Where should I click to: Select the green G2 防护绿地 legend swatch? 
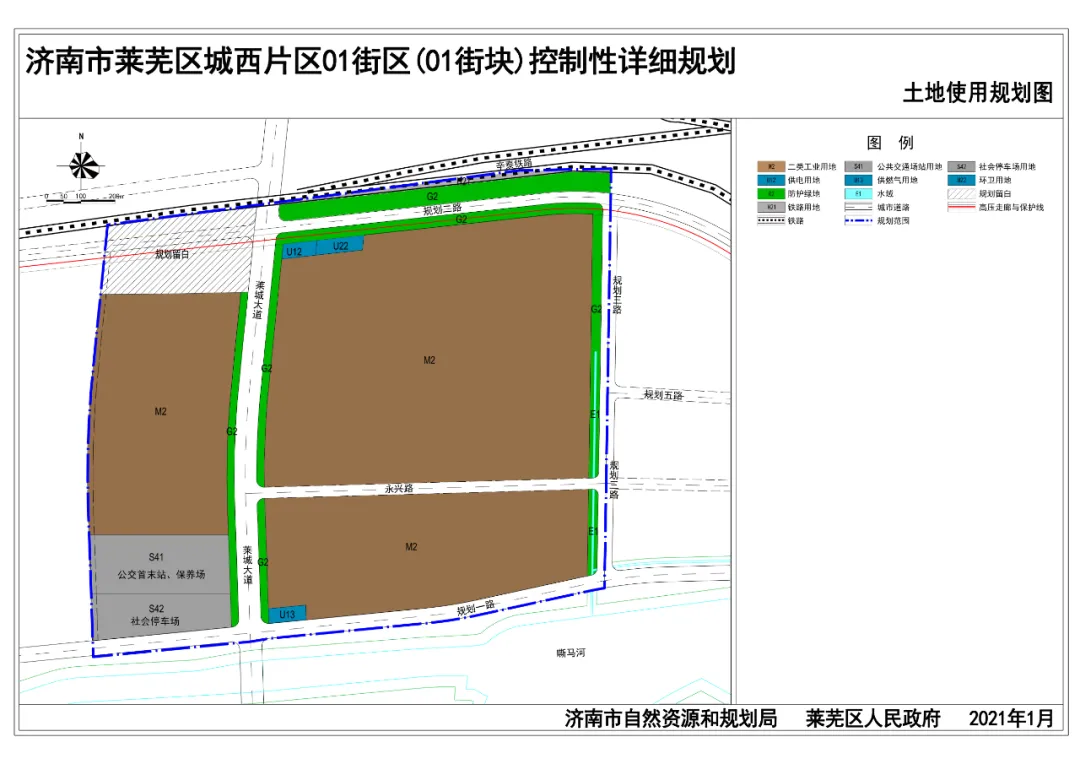(x=771, y=194)
